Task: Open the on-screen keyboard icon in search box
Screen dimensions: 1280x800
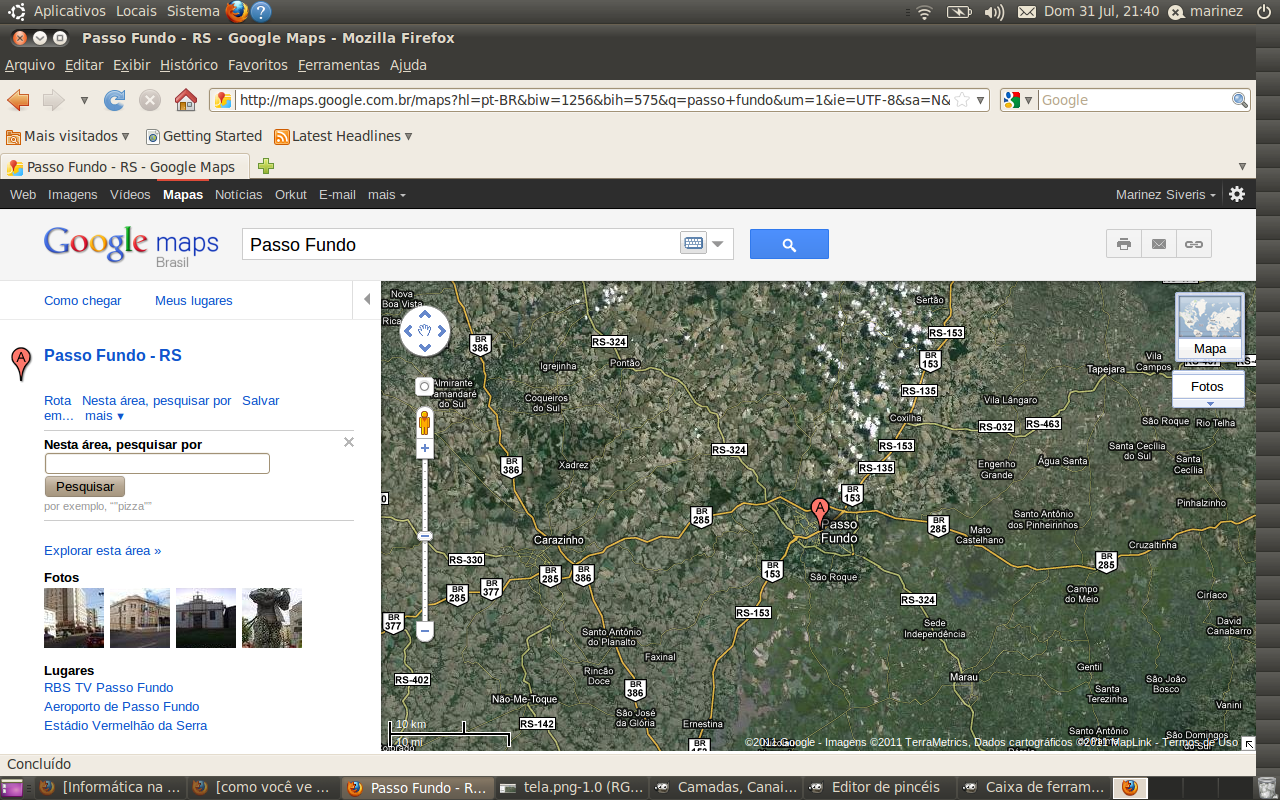Action: 693,243
